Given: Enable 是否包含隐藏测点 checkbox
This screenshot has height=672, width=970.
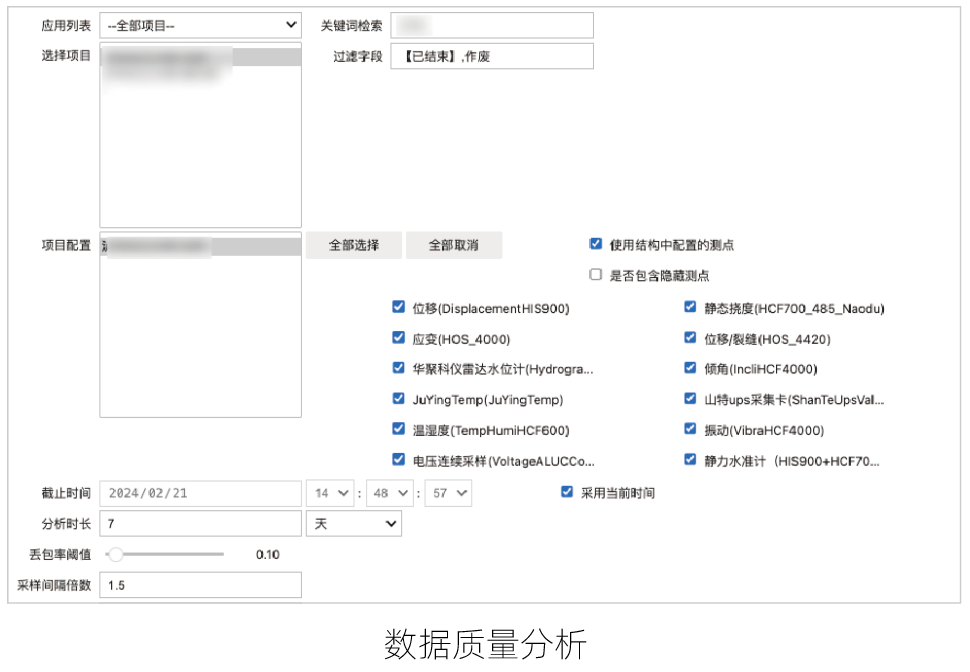Looking at the screenshot, I should (596, 275).
